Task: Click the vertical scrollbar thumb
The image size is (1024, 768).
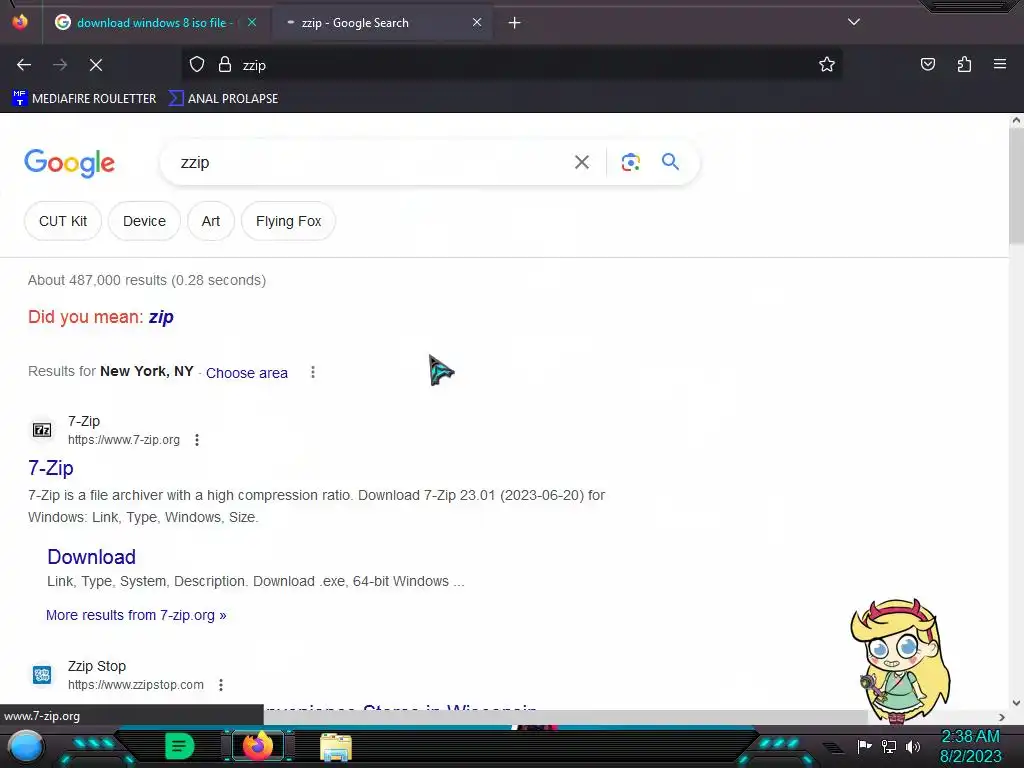Action: click(1016, 186)
